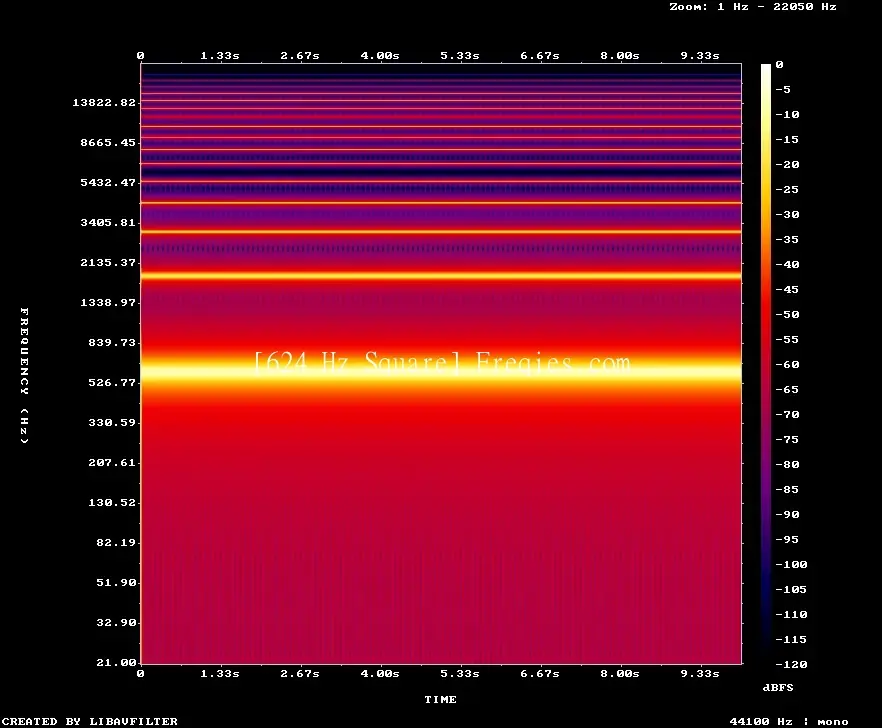
Task: Pick the 6.67s label on the top time axis
Action: 539,56
